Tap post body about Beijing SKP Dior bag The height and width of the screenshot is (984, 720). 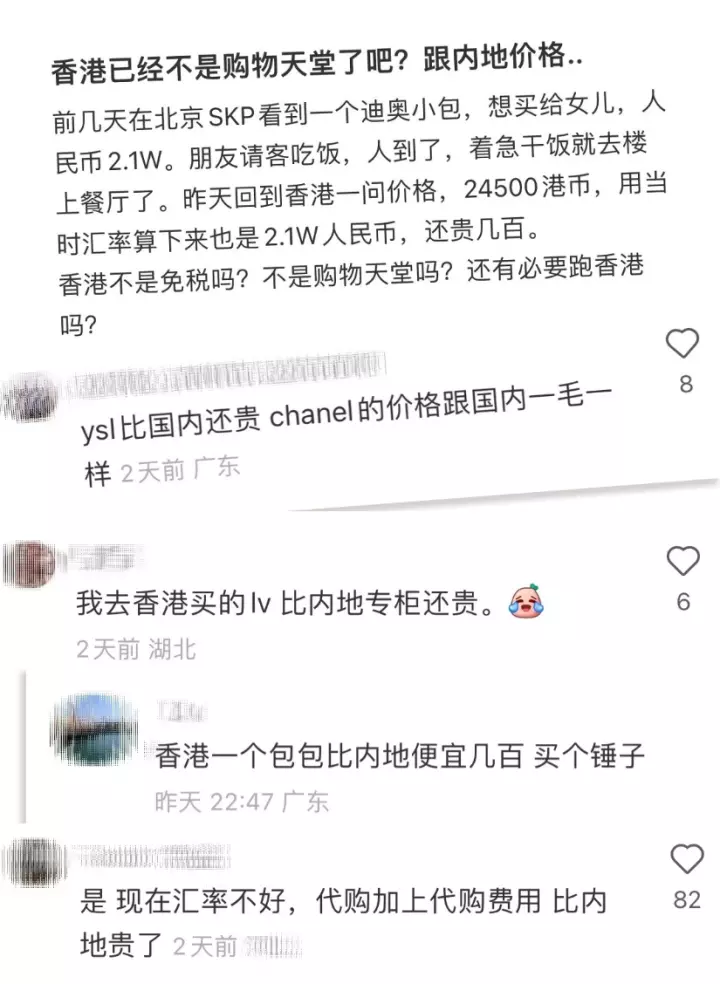click(361, 215)
